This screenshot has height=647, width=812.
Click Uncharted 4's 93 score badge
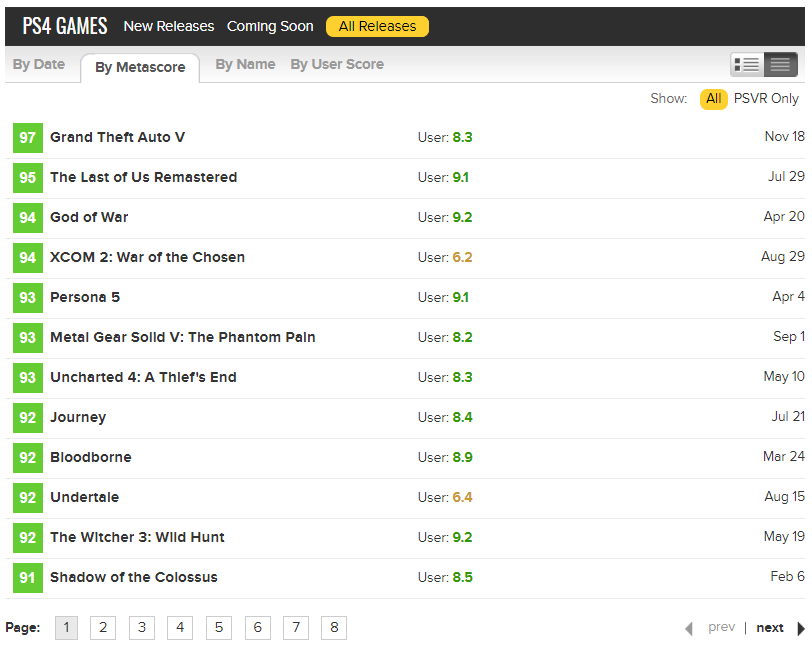coord(27,378)
